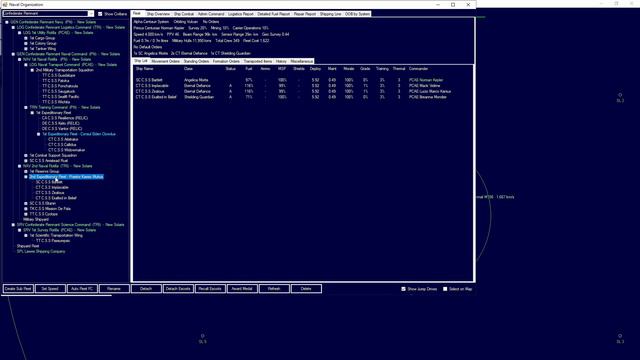Screen dimensions: 640x360
Task: Click the Refresh button
Action: (274, 289)
